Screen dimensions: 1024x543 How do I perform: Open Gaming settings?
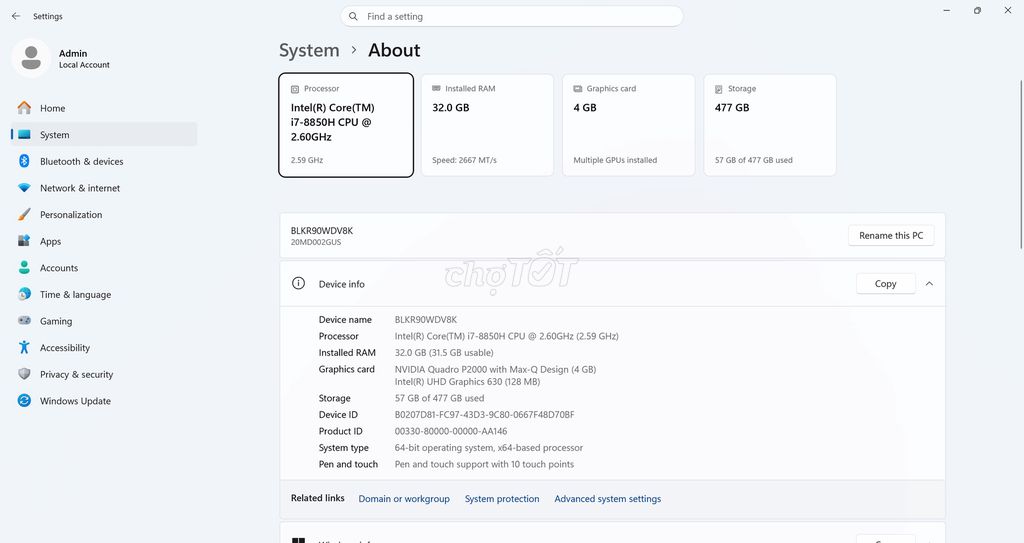pyautogui.click(x=104, y=321)
